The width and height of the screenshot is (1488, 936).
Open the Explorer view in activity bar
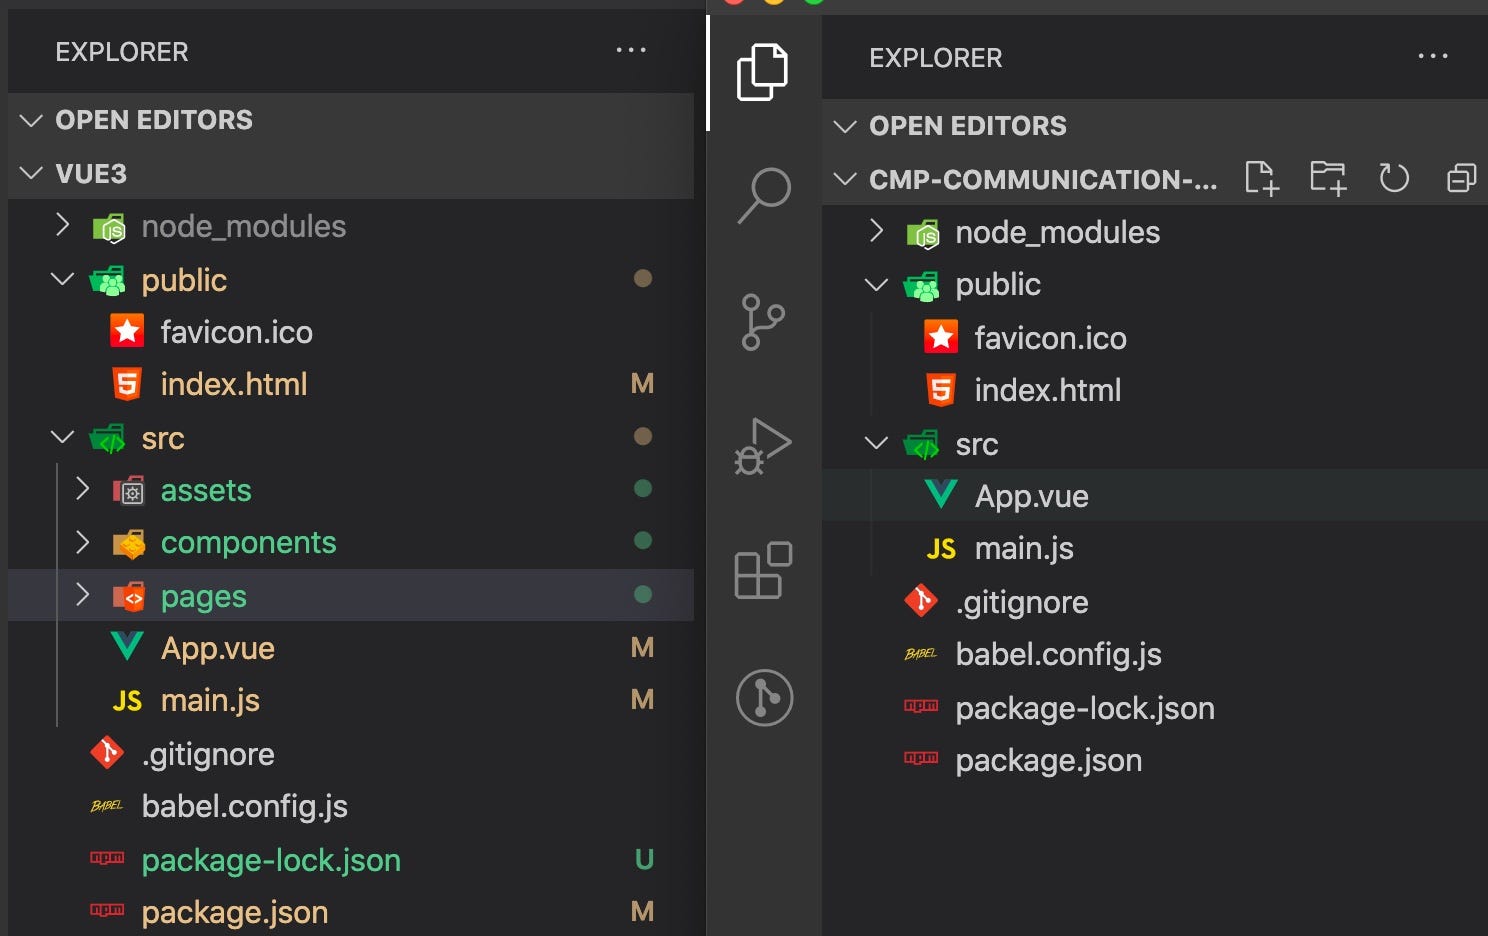click(x=762, y=72)
